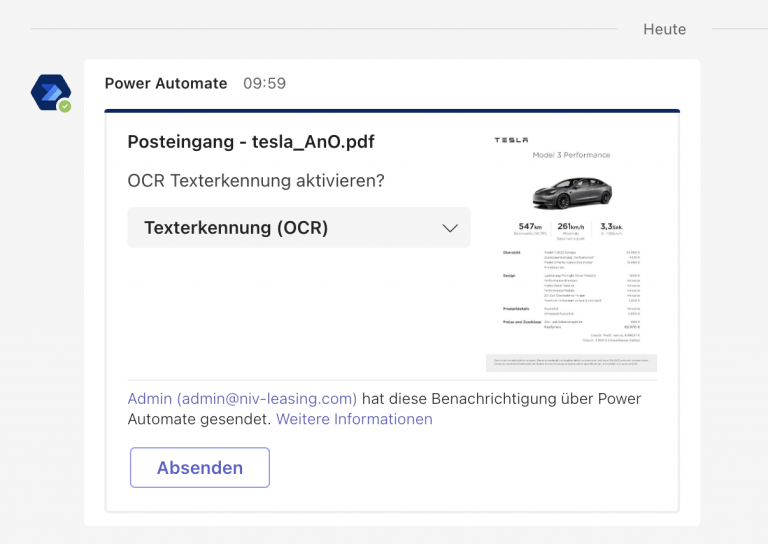The width and height of the screenshot is (768, 544).
Task: Click the Heute date separator label
Action: (x=665, y=29)
